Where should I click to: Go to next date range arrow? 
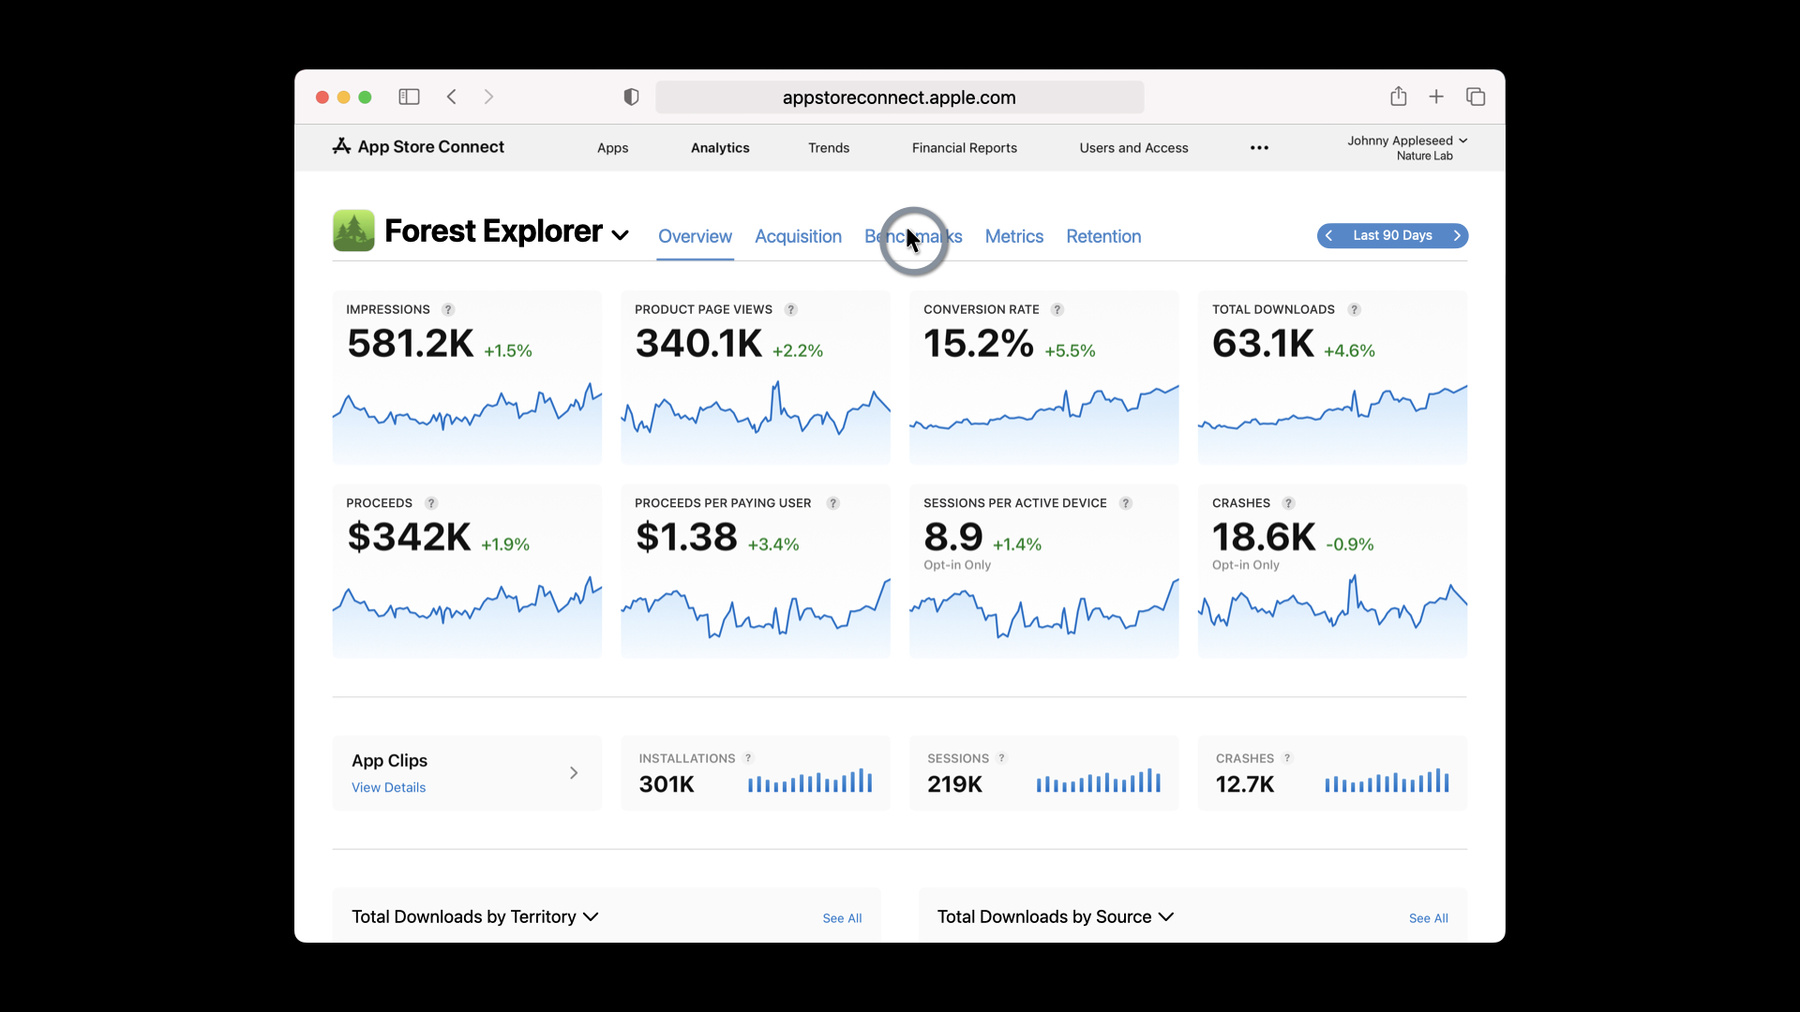[x=1457, y=236]
